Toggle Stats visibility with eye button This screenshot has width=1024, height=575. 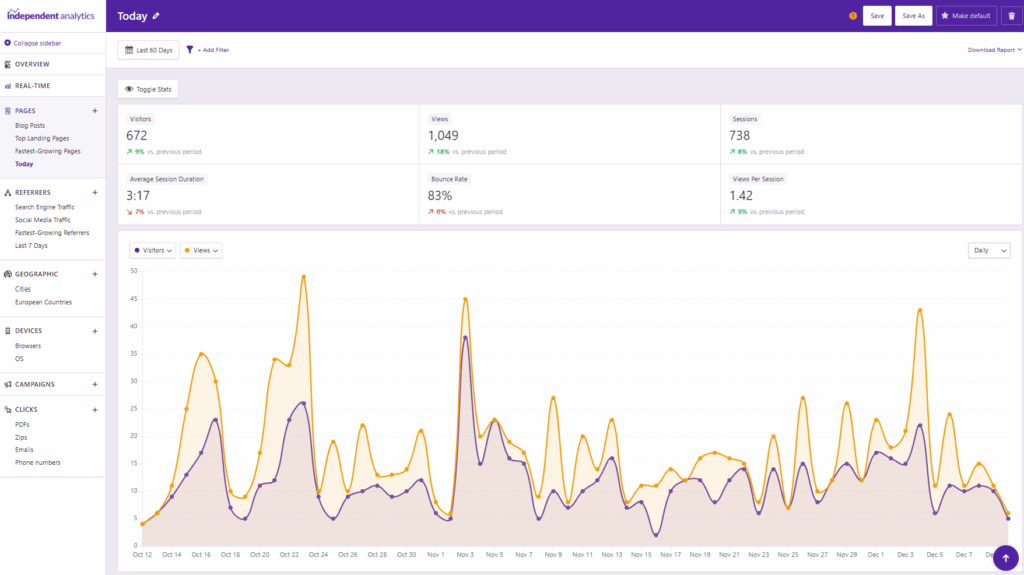point(148,89)
